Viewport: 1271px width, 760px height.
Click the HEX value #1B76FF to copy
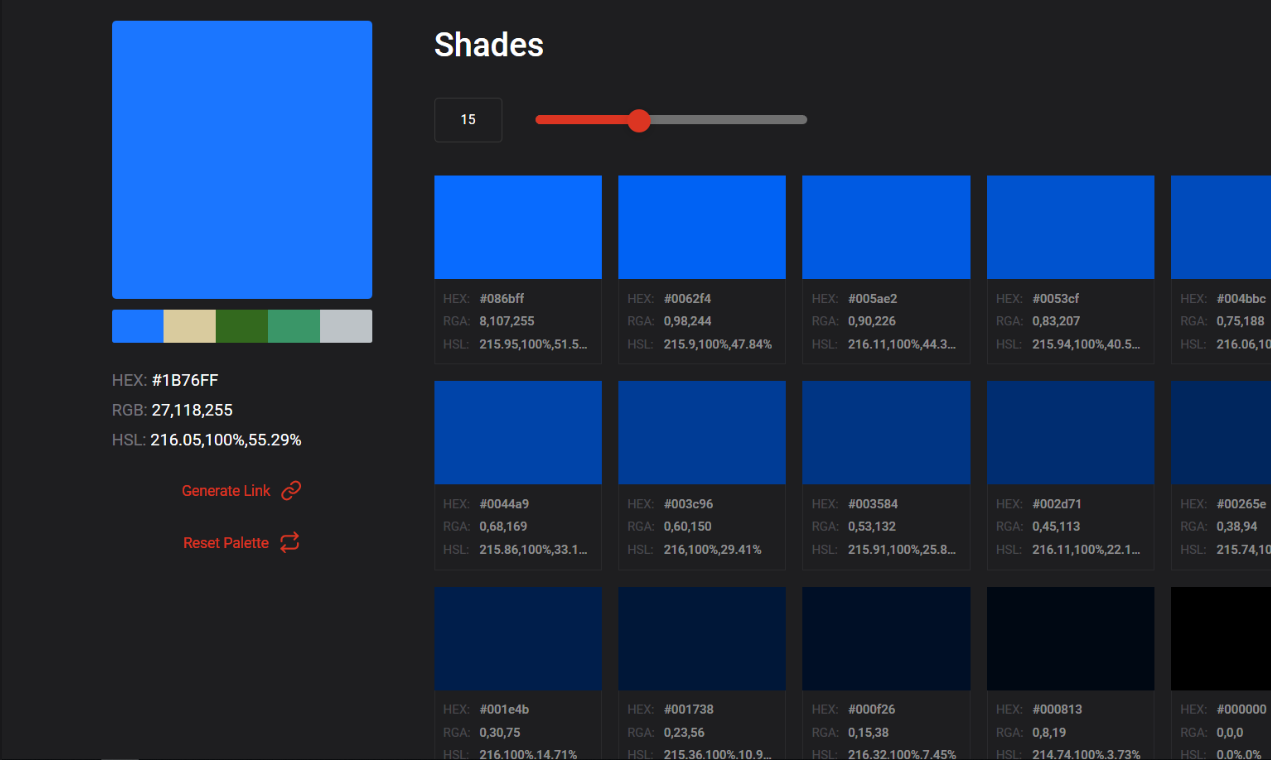pyautogui.click(x=186, y=380)
